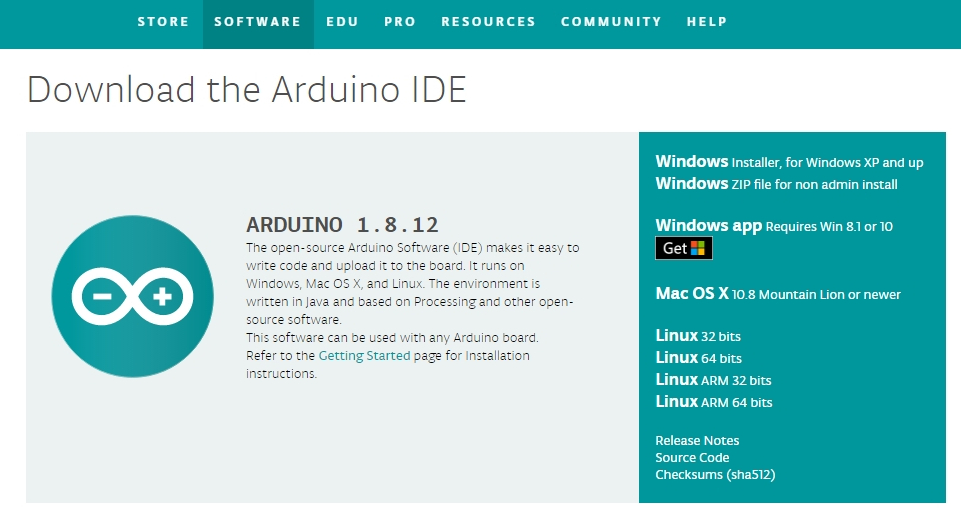Download Linux ARM 64 bits version
Viewport: 961px width, 522px height.
pyautogui.click(x=714, y=402)
